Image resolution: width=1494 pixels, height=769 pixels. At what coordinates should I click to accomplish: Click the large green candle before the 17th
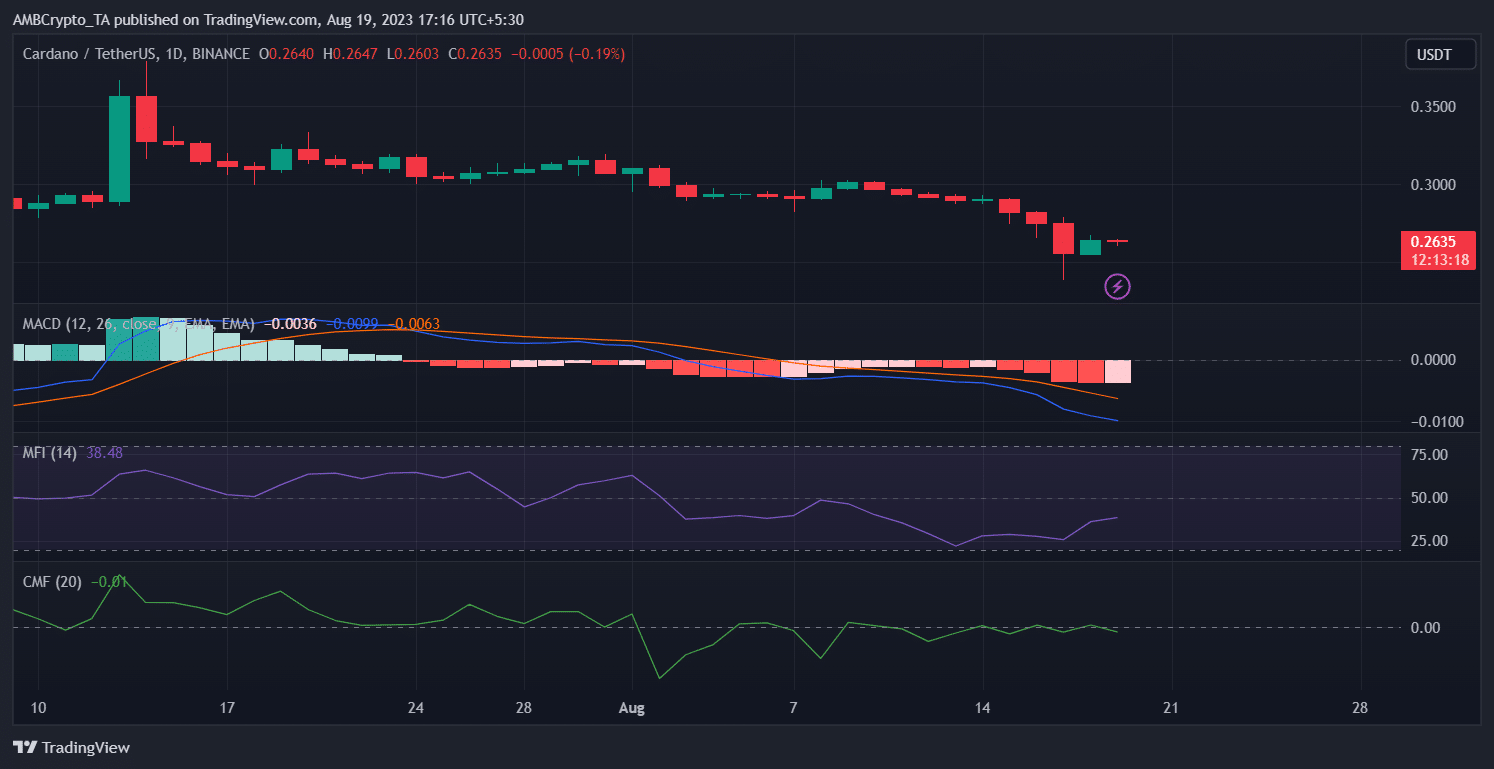pyautogui.click(x=120, y=149)
